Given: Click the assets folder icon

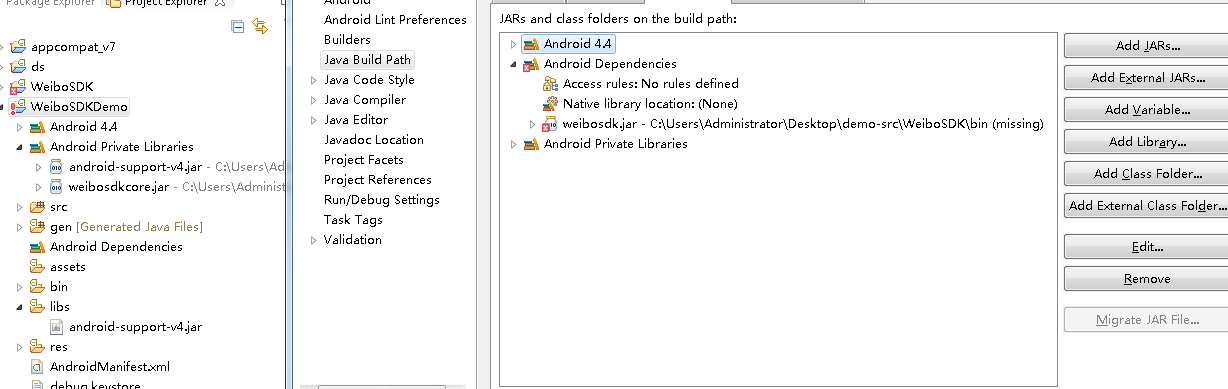Looking at the screenshot, I should pyautogui.click(x=37, y=267).
